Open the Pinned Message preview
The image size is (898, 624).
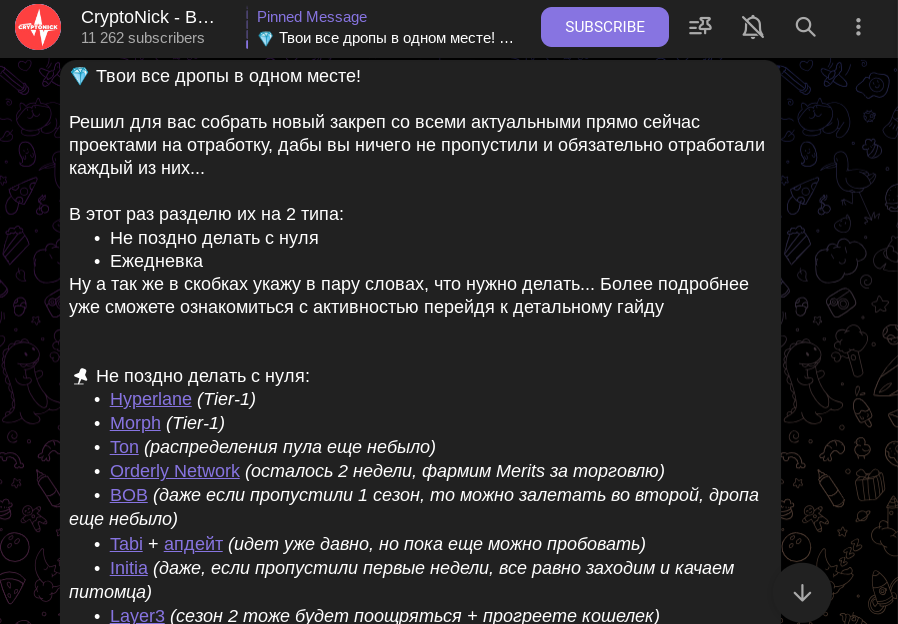pyautogui.click(x=385, y=27)
